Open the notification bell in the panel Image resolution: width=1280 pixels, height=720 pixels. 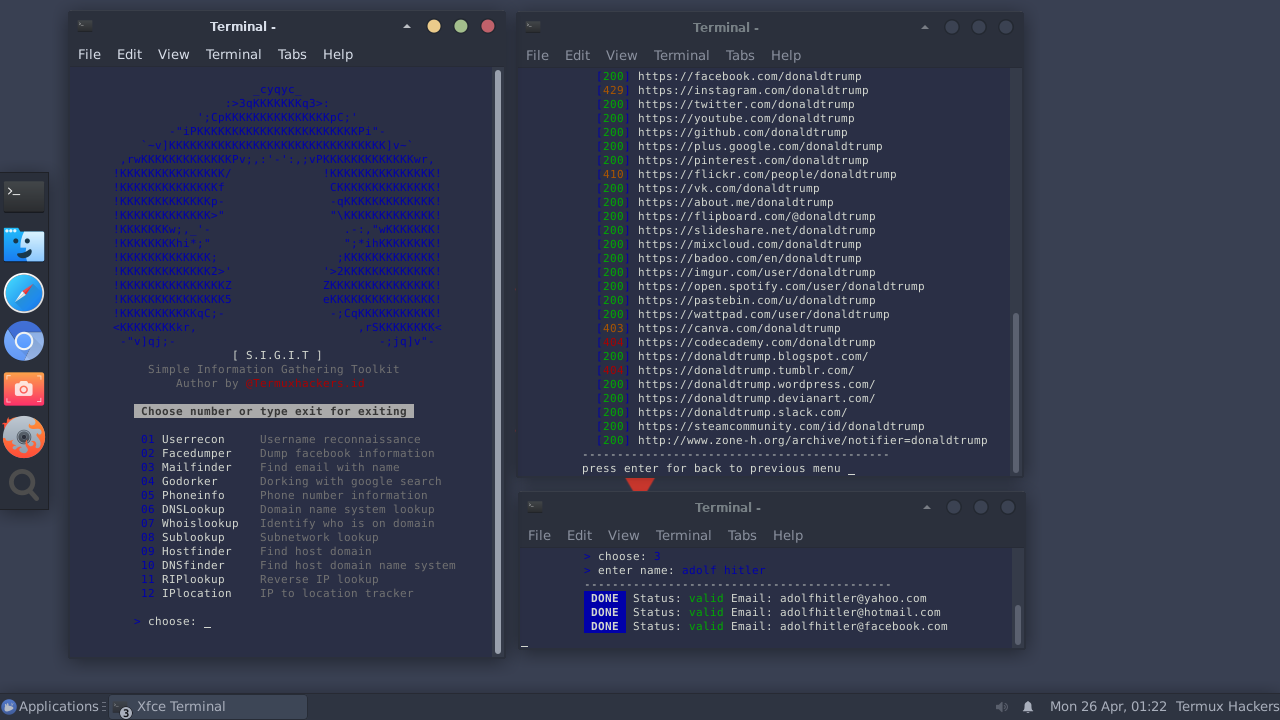1028,707
